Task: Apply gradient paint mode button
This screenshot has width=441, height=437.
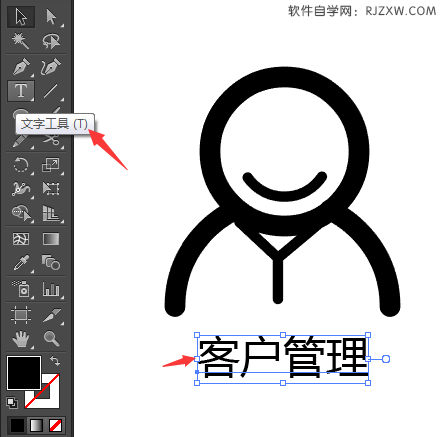Action: pos(36,425)
